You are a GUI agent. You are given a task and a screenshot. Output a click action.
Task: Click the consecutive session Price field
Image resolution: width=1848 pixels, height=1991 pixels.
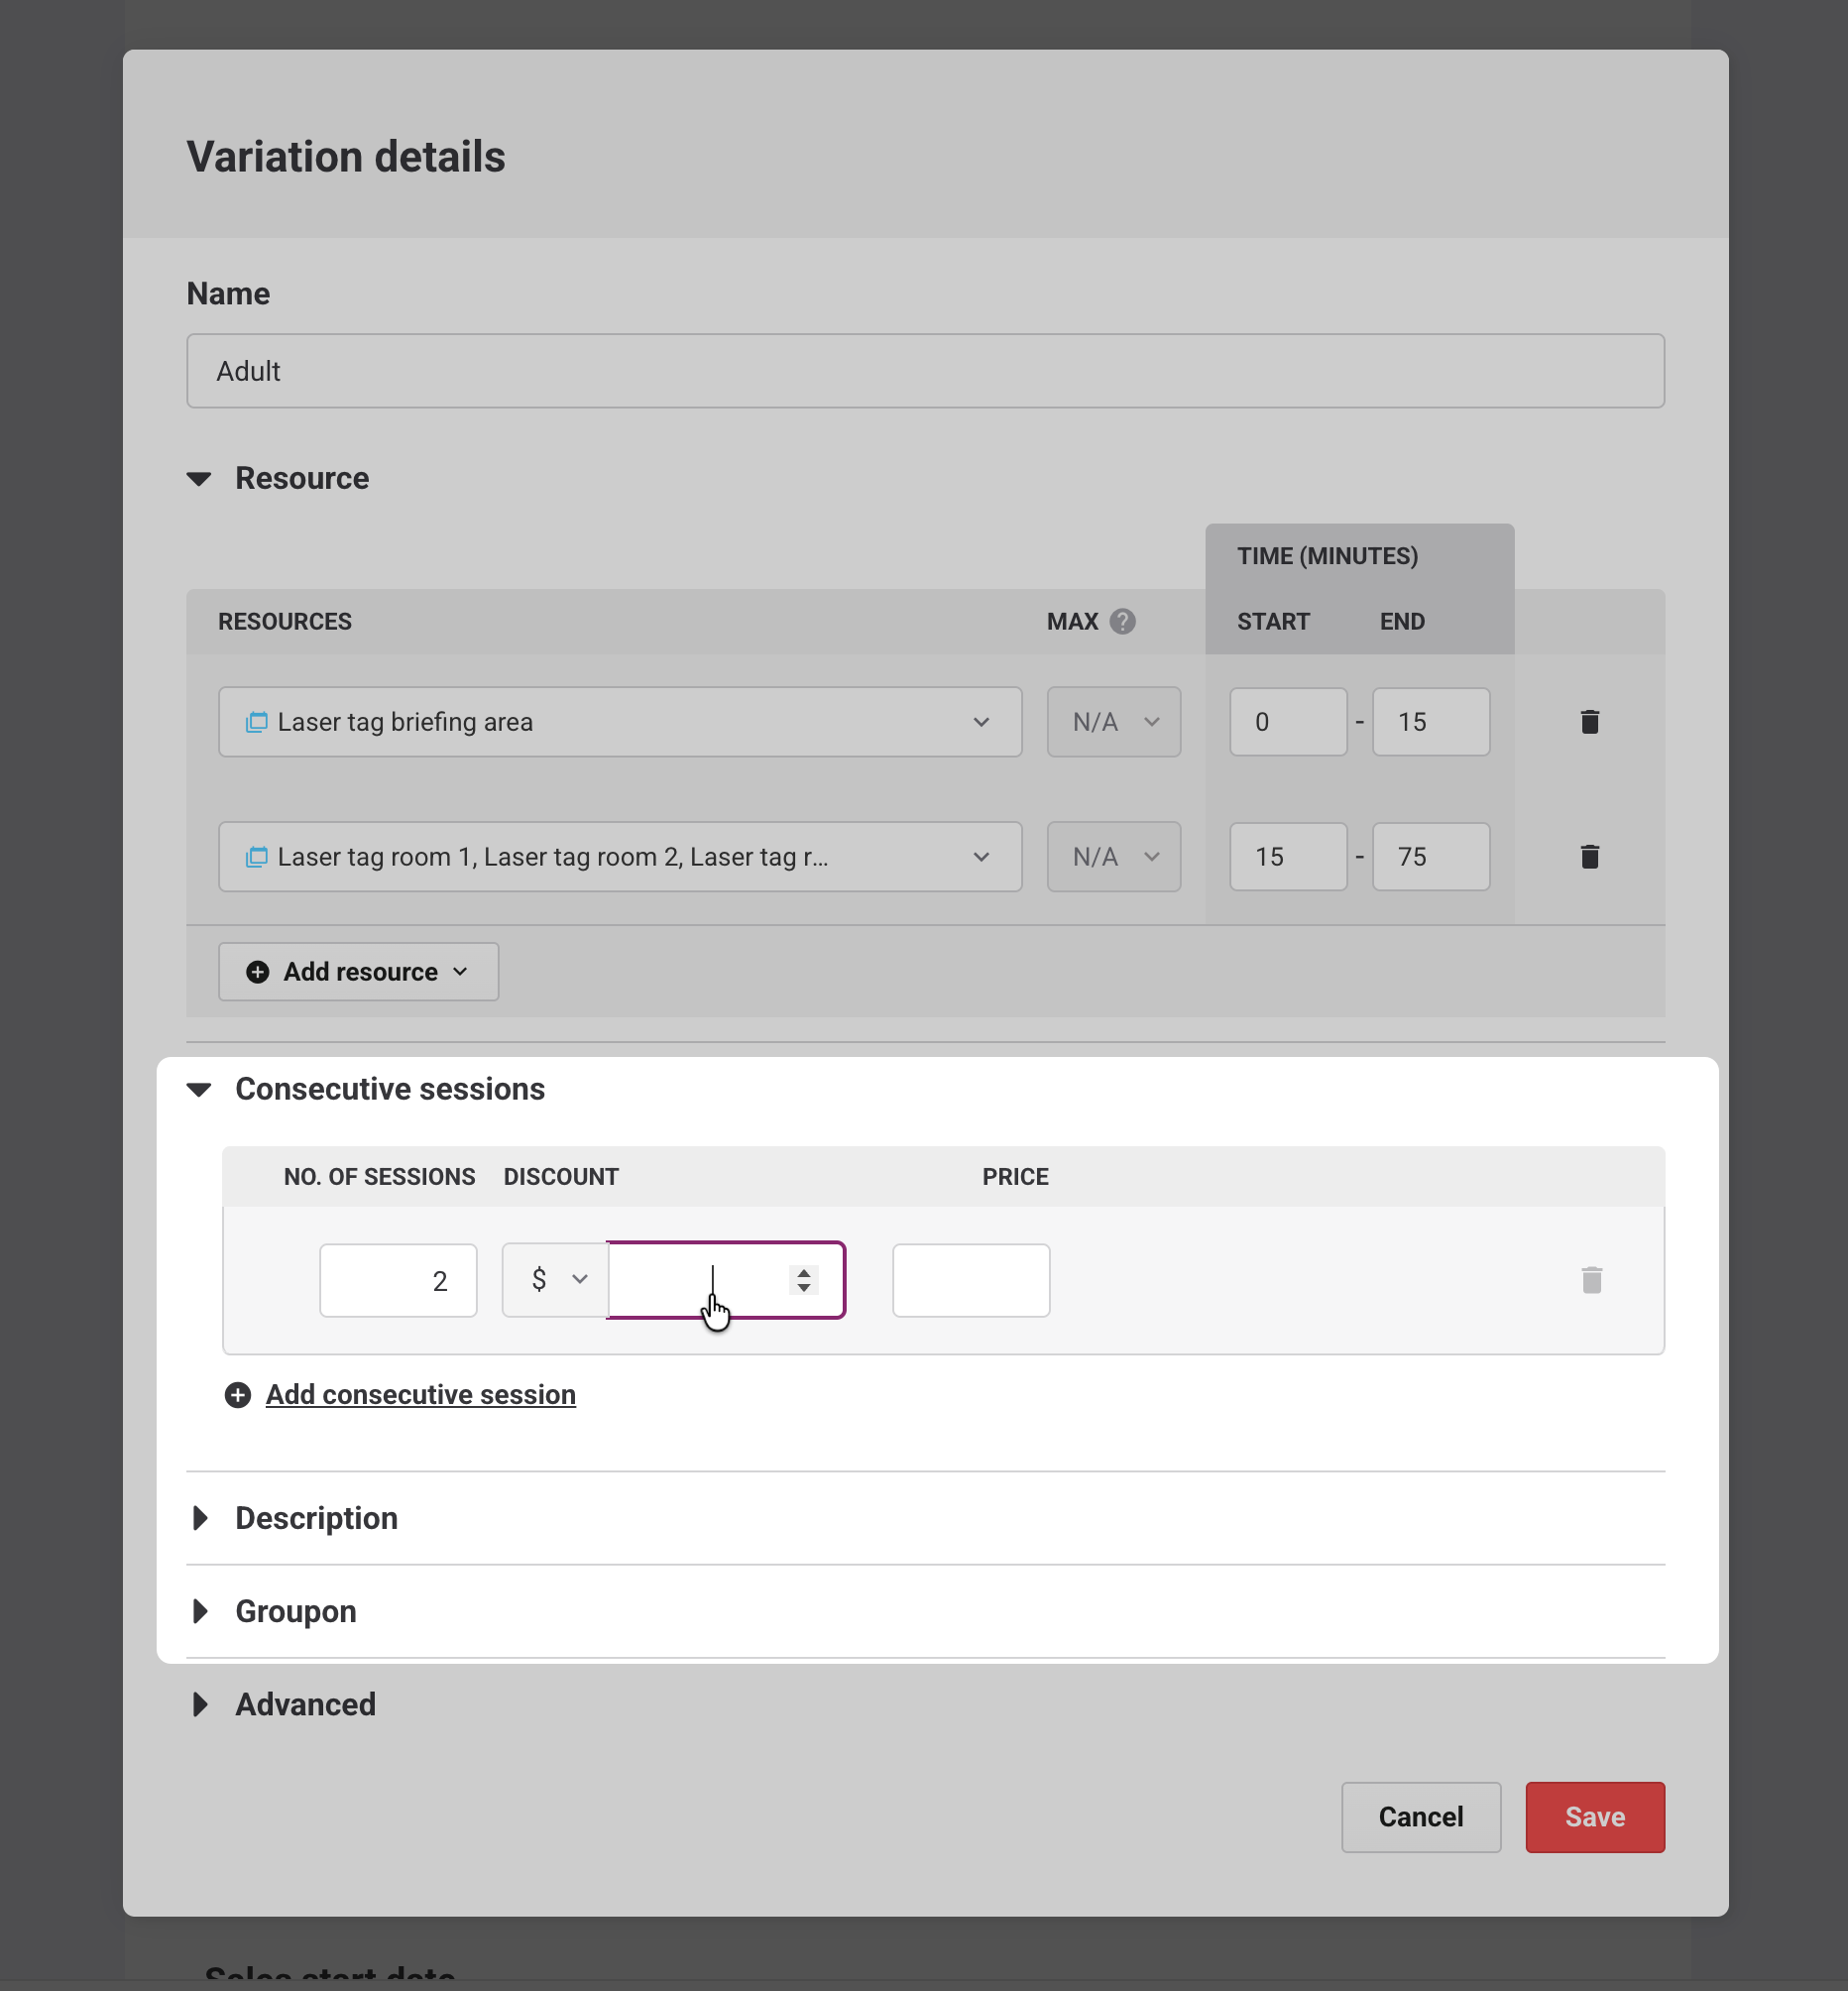(970, 1280)
